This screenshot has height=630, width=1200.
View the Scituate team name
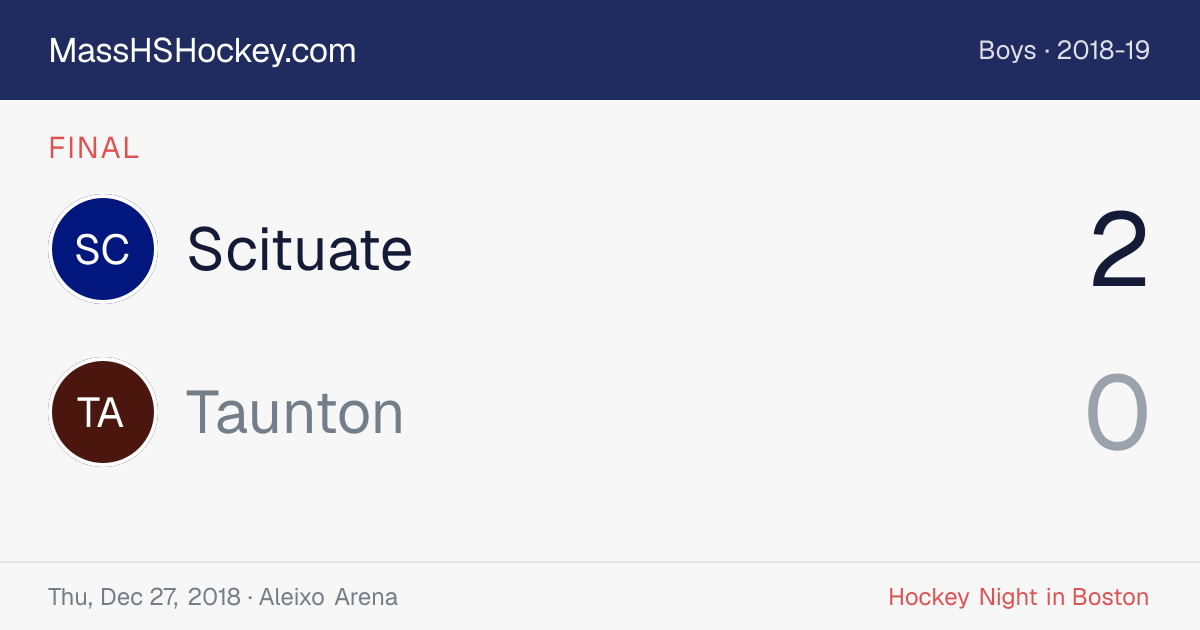click(300, 249)
